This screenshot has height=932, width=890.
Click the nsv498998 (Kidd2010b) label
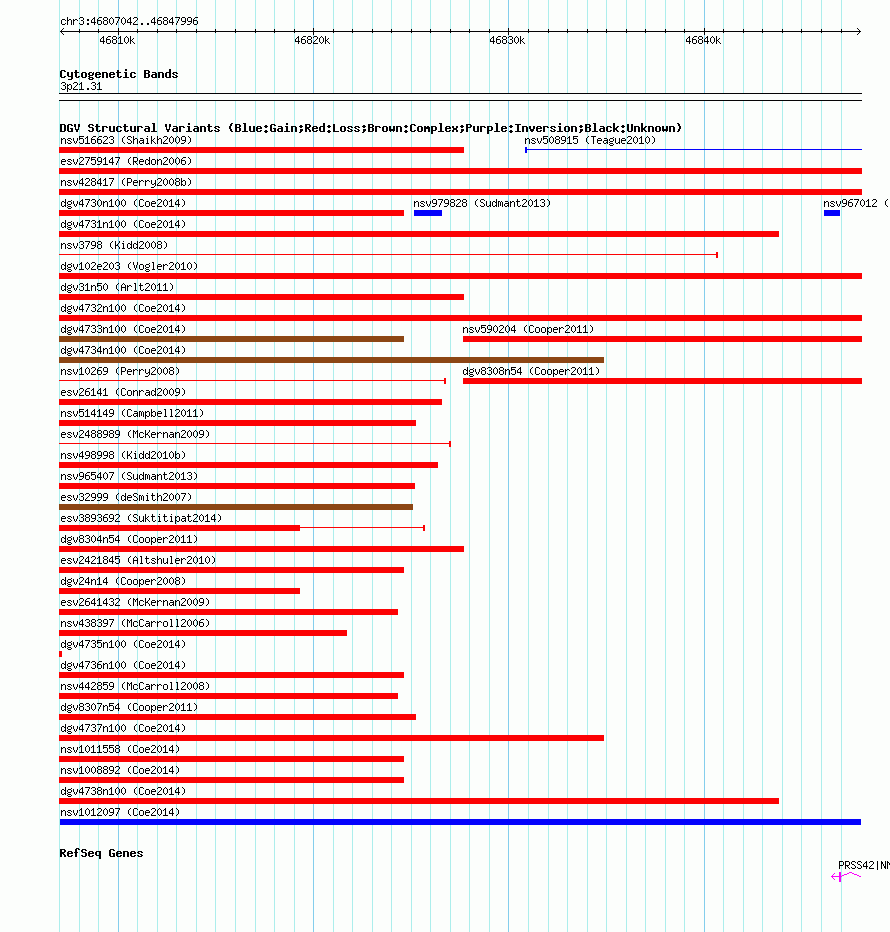[123, 455]
